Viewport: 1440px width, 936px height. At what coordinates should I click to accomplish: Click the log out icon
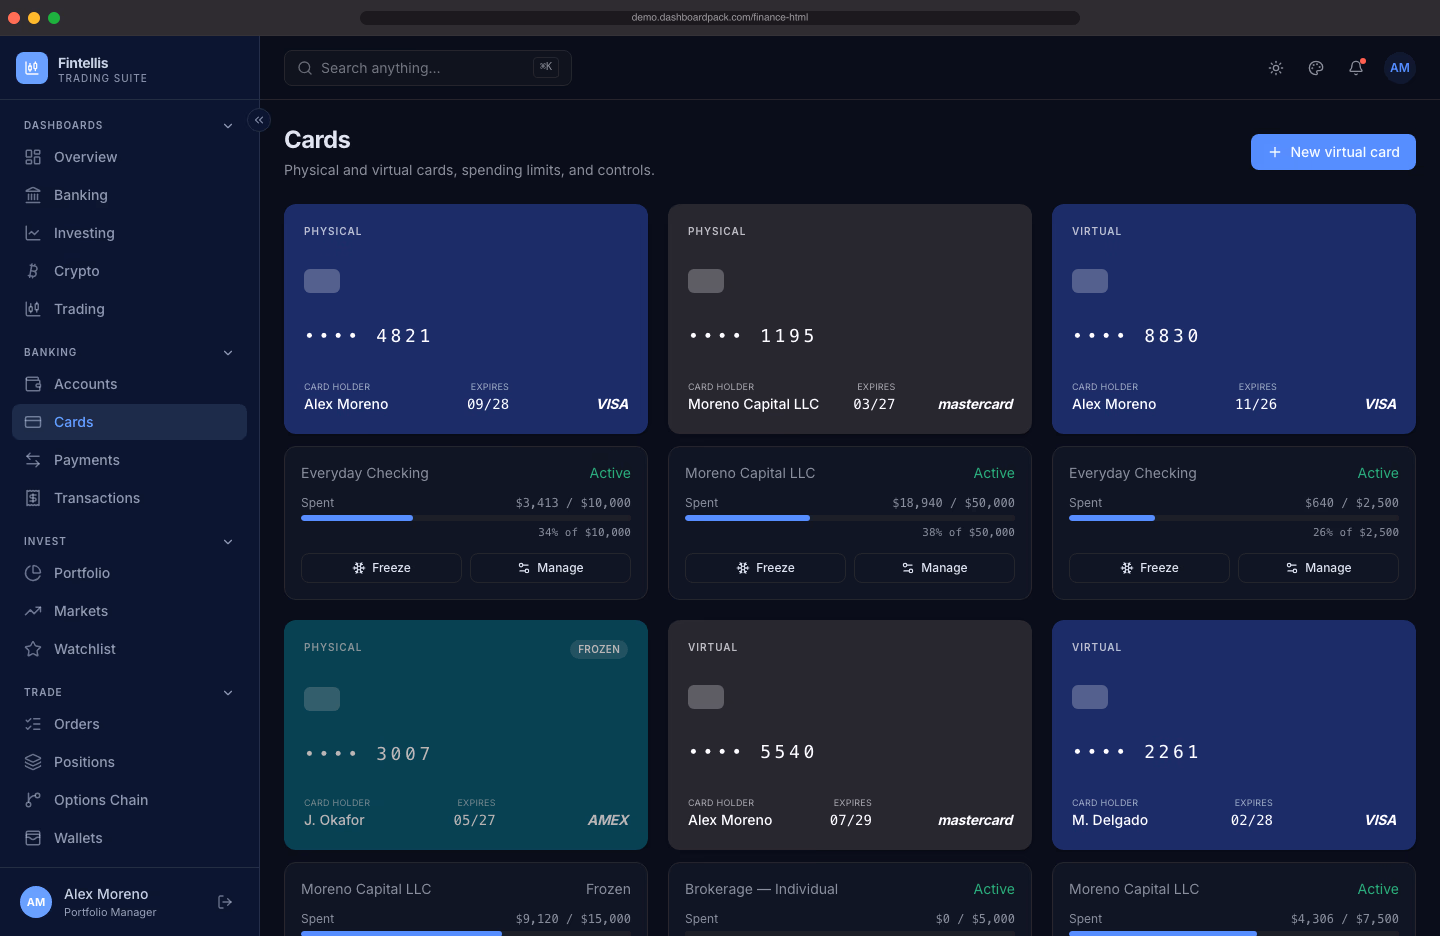click(225, 902)
